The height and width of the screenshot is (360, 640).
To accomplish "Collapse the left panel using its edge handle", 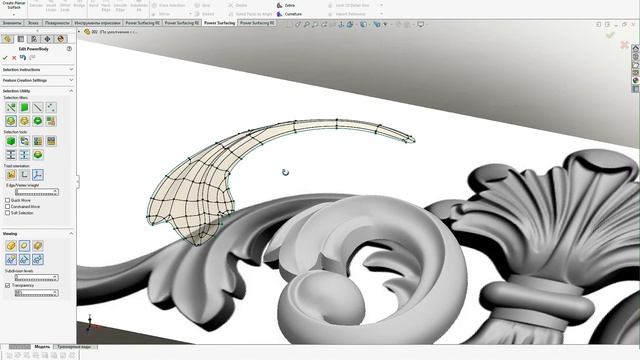I will point(78,182).
